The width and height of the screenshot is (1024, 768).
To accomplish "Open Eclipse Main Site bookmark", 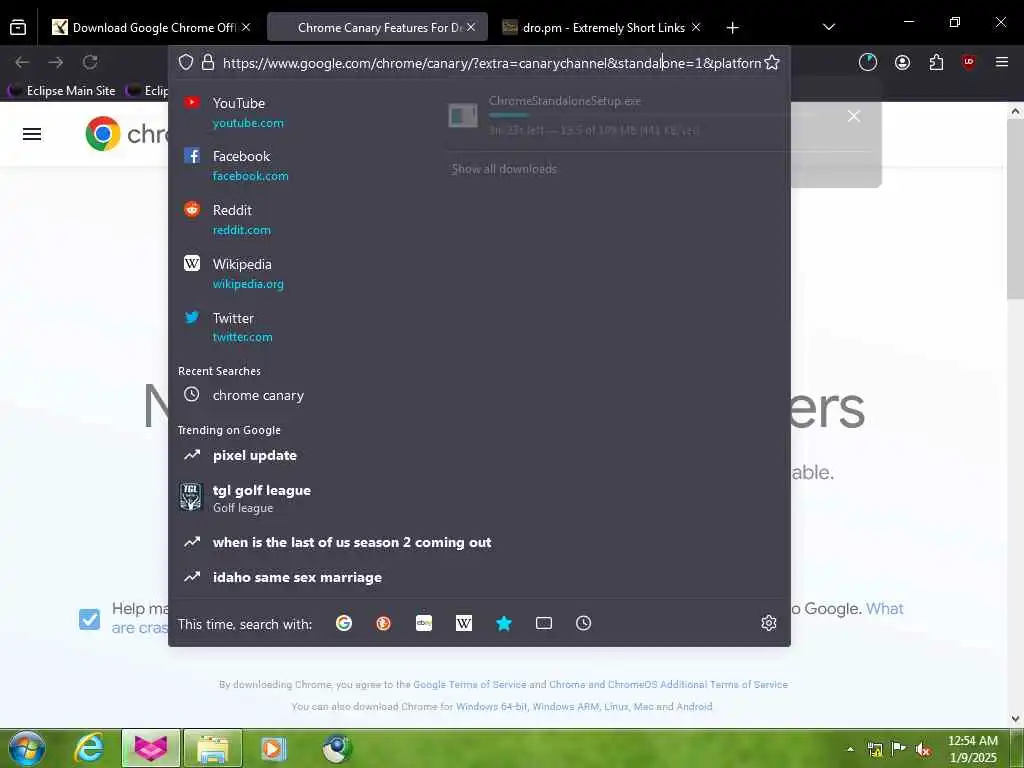I will (62, 90).
